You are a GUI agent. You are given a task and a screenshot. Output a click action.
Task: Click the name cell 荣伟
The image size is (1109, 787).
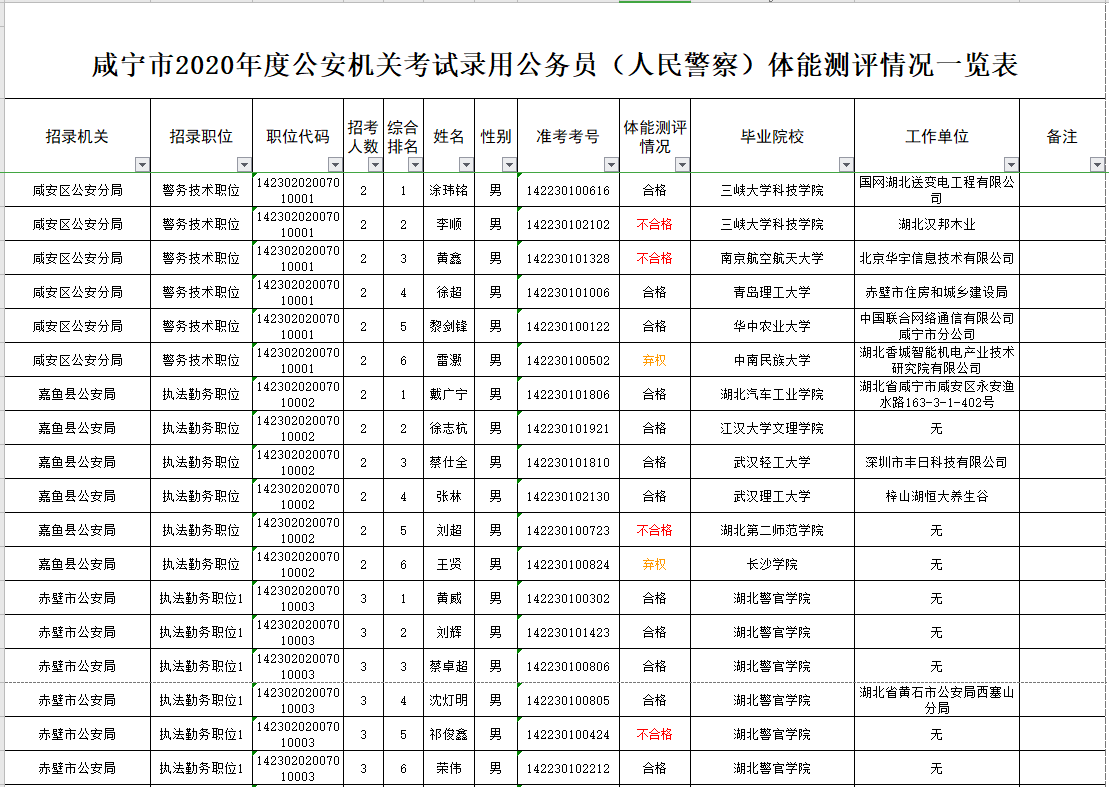pyautogui.click(x=449, y=767)
